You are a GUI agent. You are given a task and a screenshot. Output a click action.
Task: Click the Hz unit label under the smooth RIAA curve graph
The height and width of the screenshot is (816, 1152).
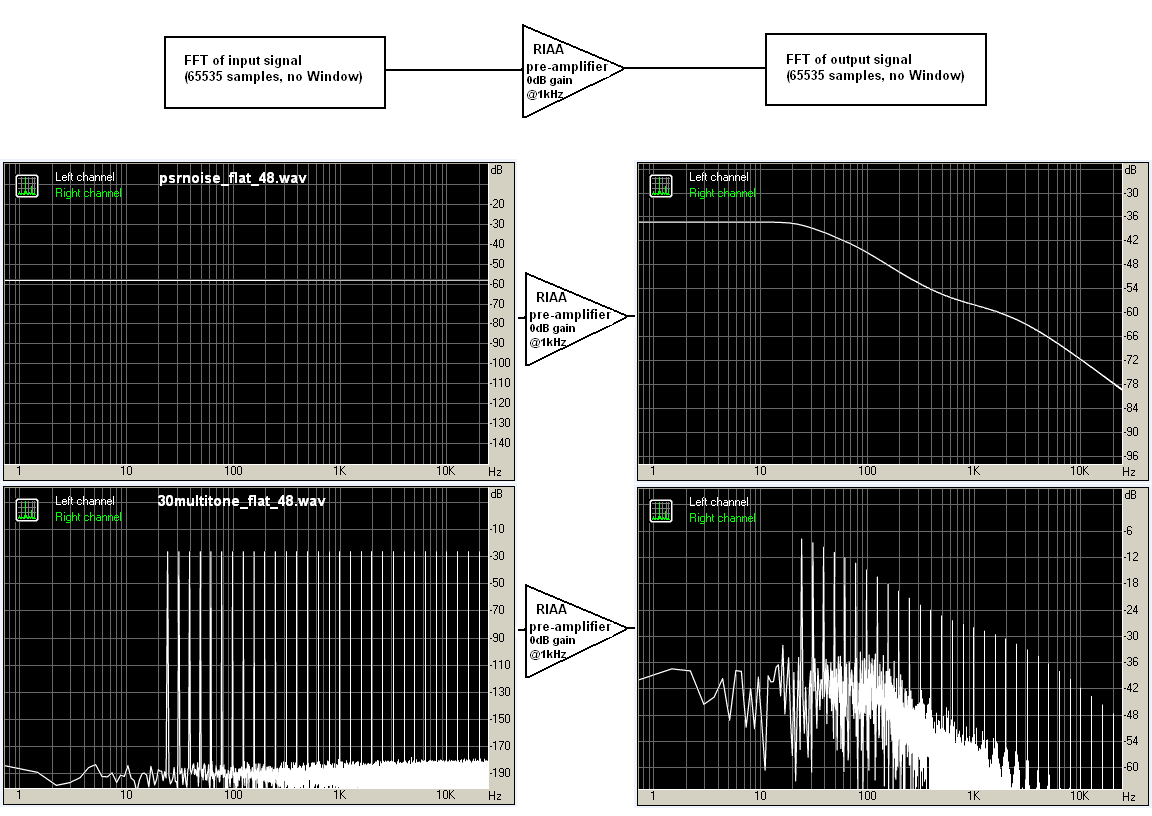click(x=1129, y=472)
